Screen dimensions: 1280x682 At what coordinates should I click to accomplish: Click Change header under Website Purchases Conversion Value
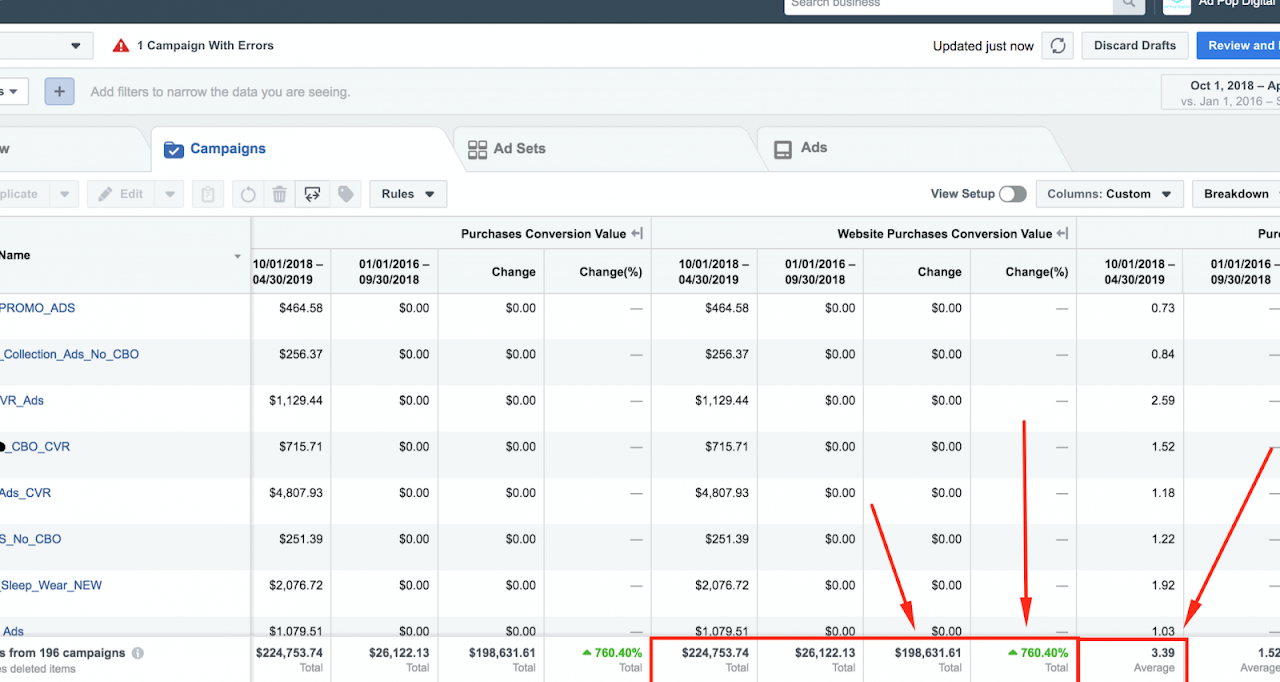[917, 272]
